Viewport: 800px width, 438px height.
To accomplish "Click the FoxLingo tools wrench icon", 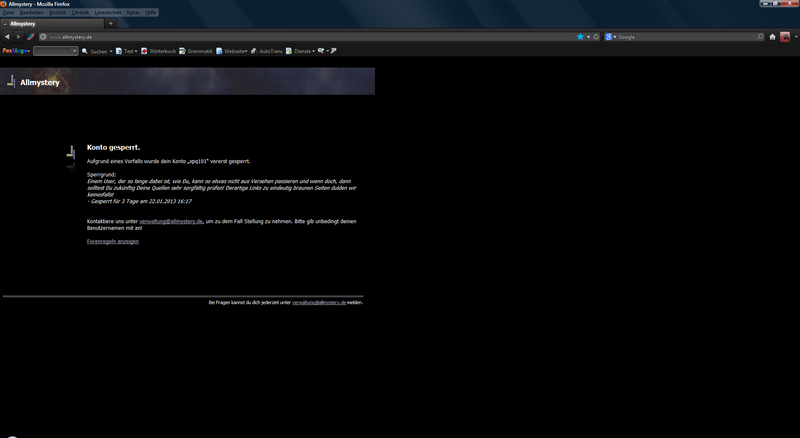I will point(334,51).
